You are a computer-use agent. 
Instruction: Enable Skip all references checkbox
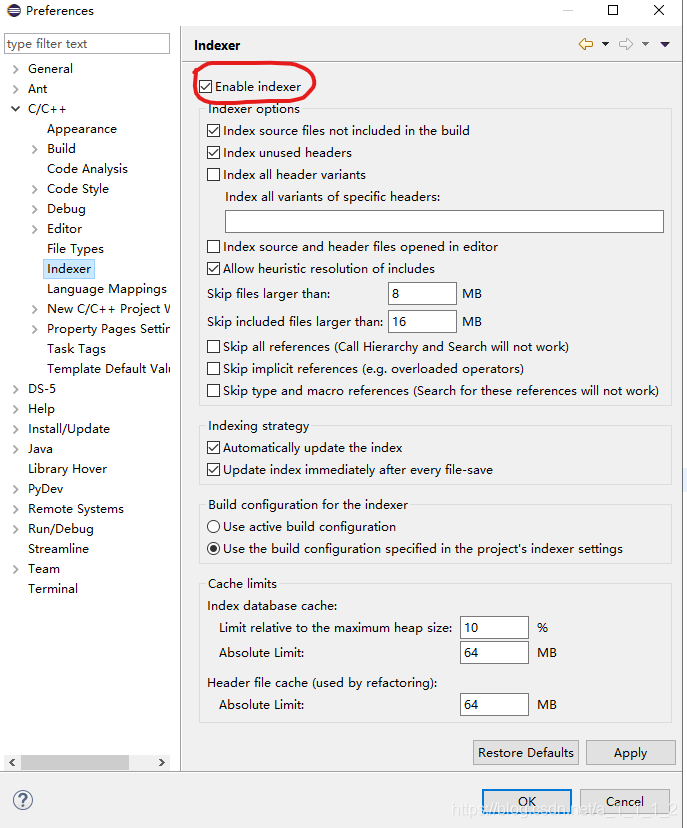coord(213,347)
